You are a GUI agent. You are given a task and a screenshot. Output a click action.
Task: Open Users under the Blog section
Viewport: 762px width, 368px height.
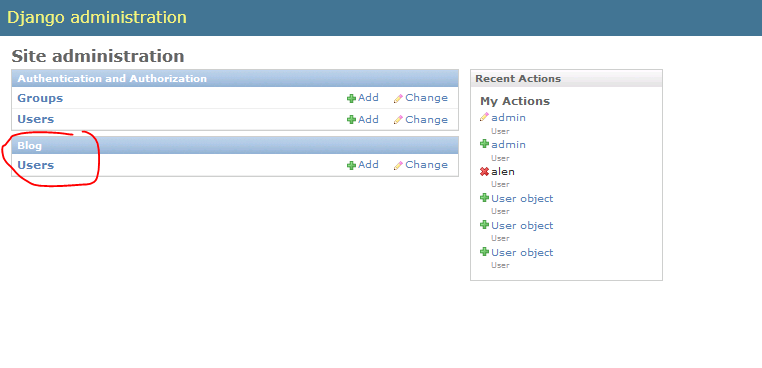pos(35,165)
